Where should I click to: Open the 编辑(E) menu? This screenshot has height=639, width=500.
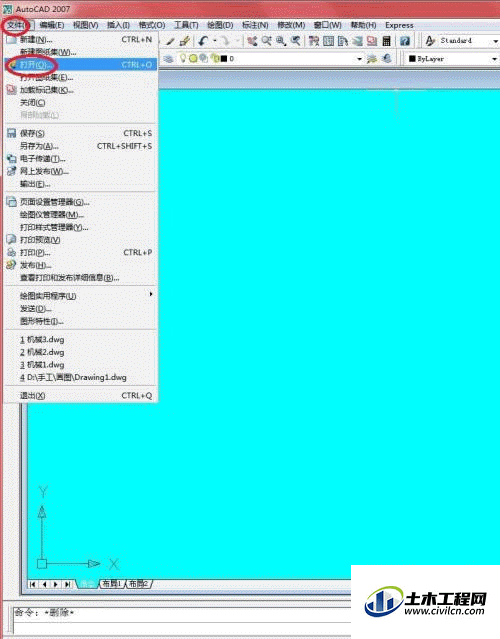point(52,25)
